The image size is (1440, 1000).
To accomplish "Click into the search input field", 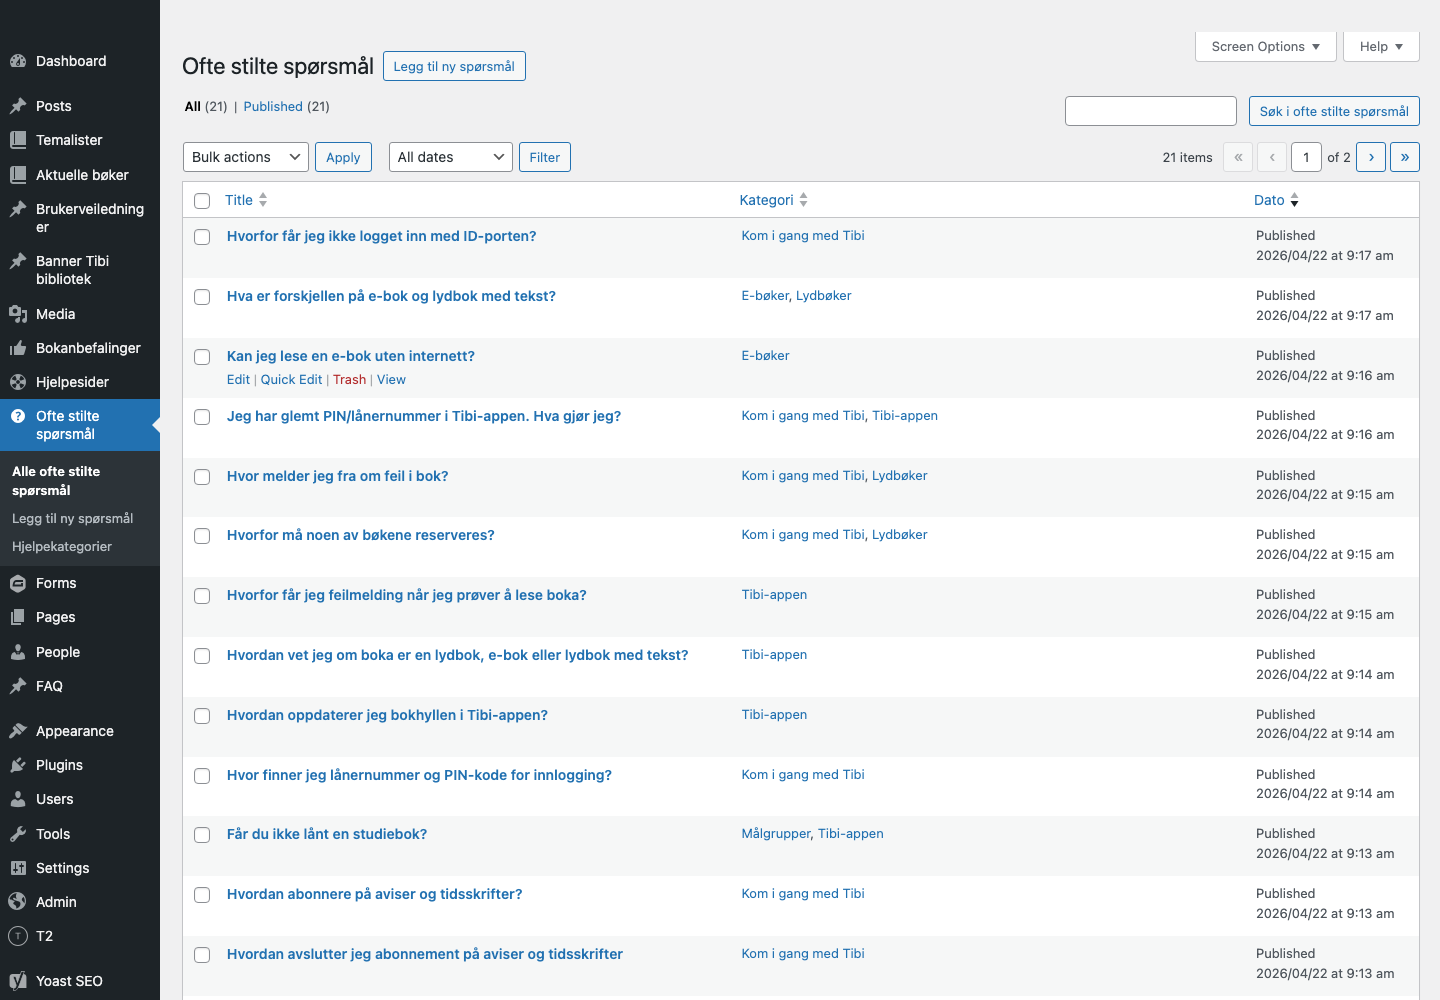I will (x=1151, y=111).
